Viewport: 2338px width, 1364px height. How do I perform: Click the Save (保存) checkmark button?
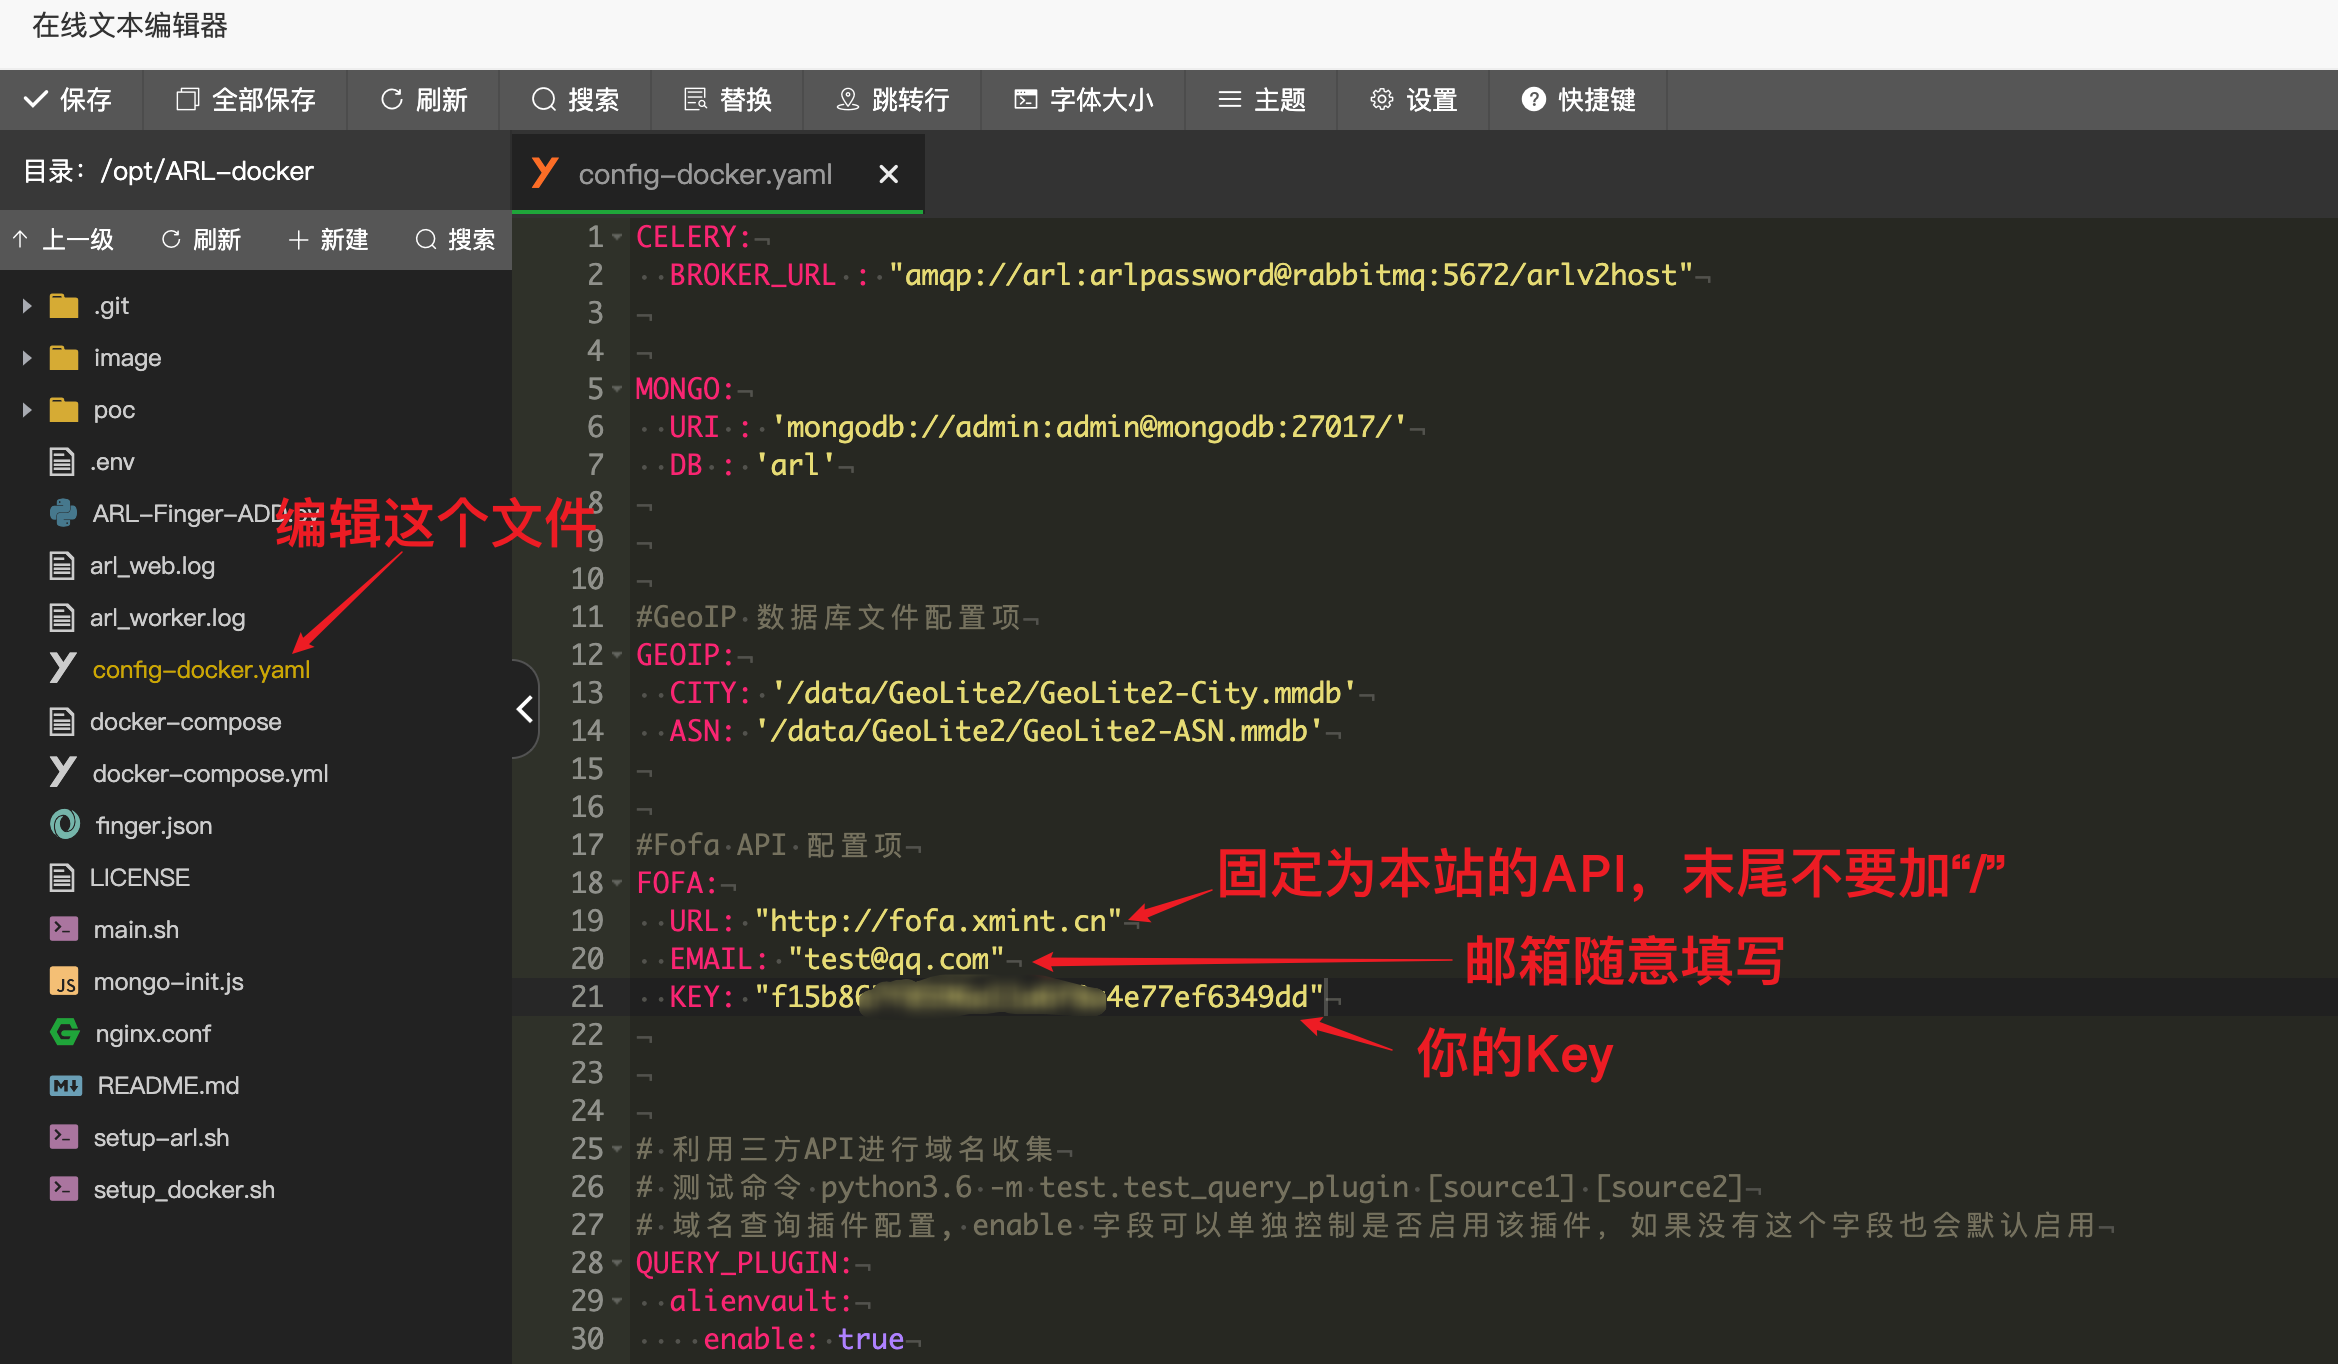[x=68, y=100]
